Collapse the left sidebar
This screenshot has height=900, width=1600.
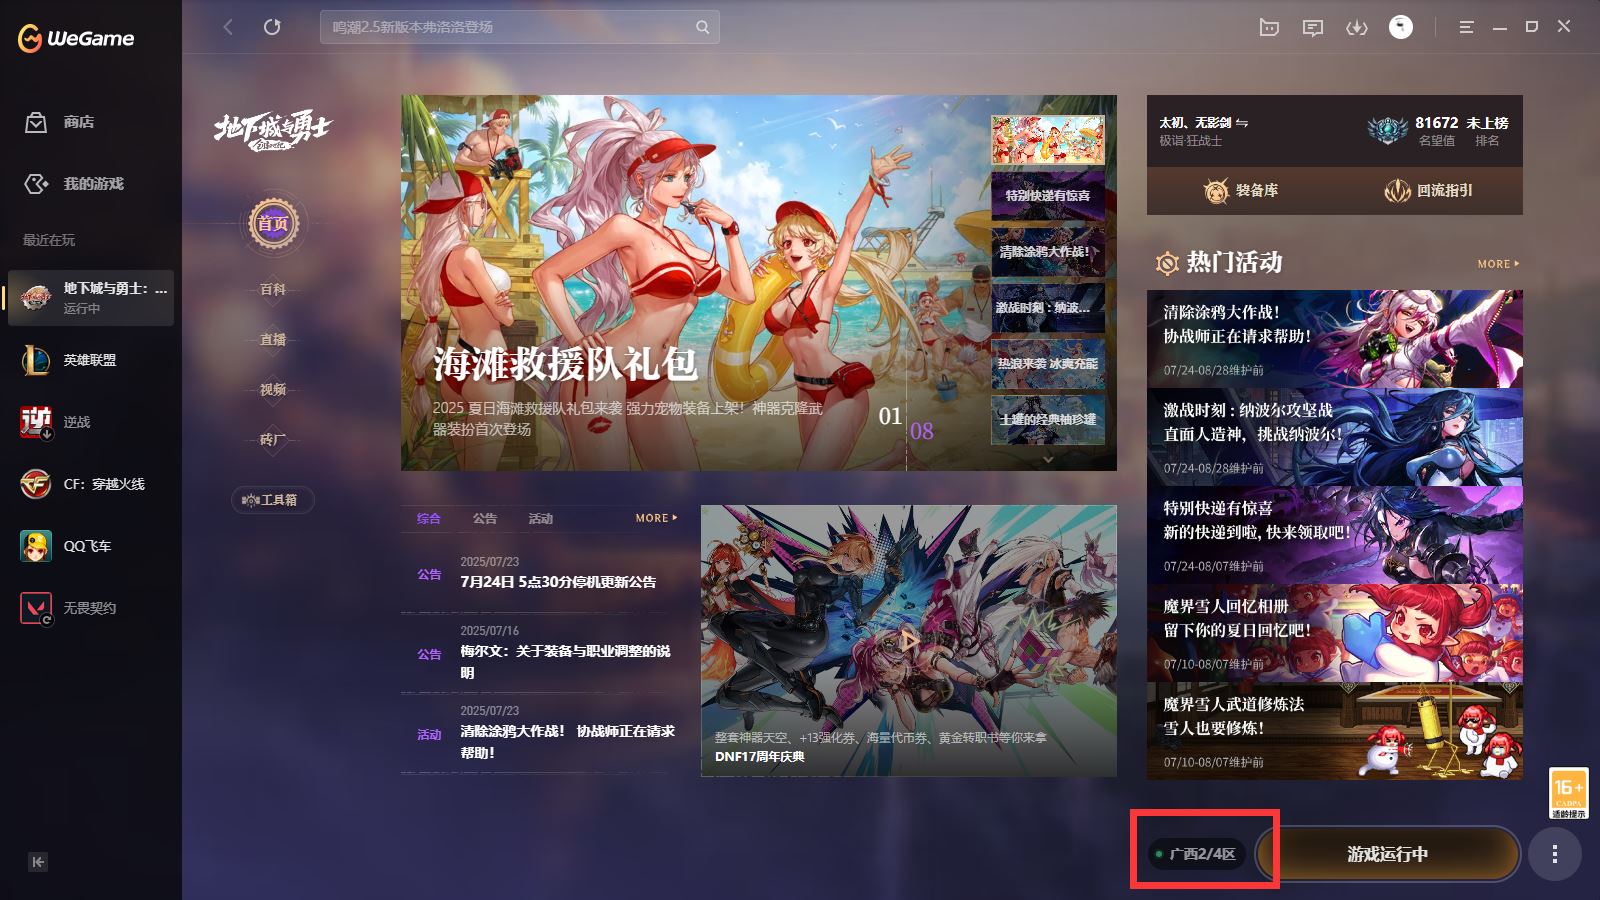[x=38, y=862]
